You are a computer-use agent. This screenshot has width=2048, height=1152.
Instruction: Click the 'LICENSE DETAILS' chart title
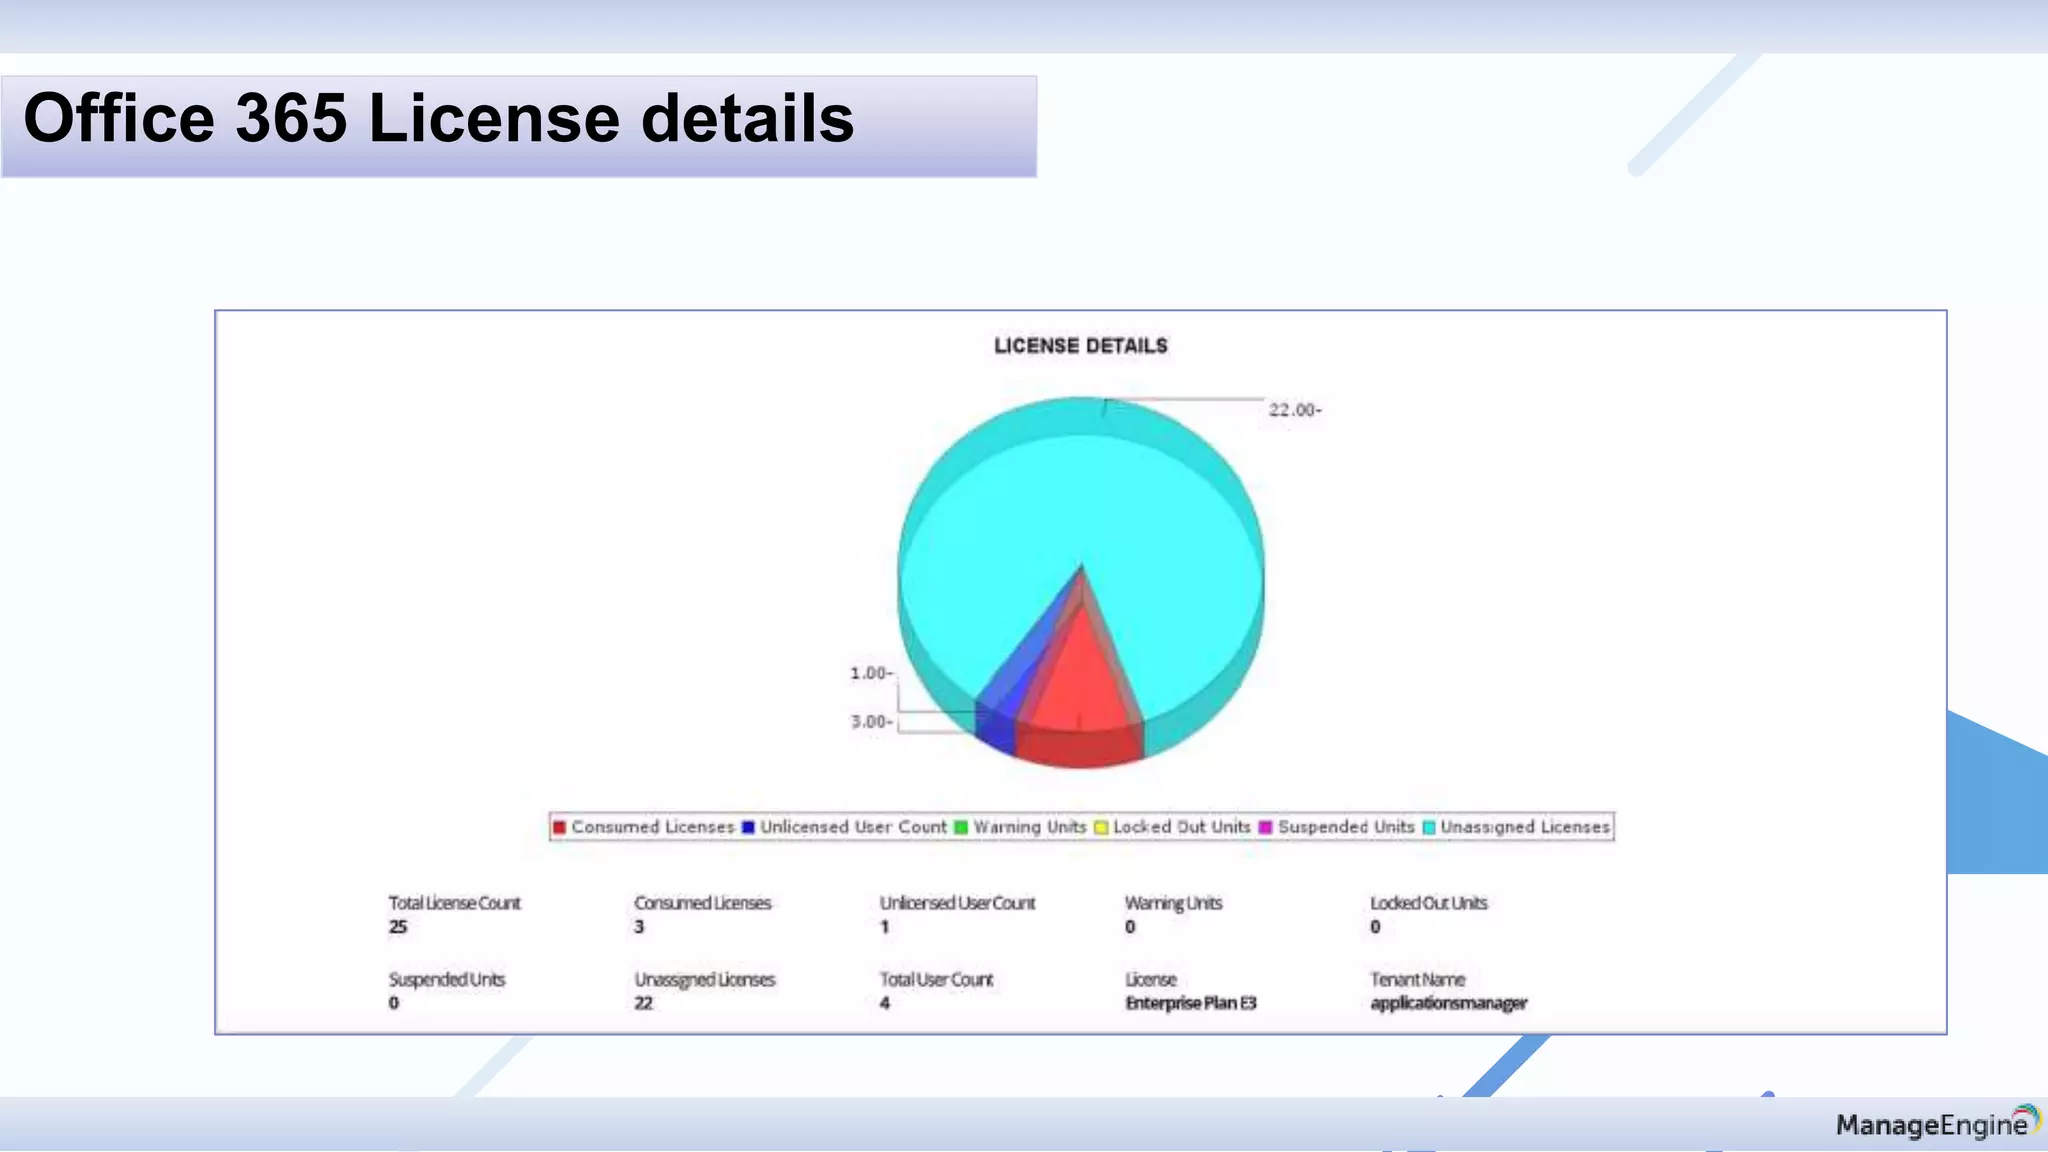(x=1080, y=346)
